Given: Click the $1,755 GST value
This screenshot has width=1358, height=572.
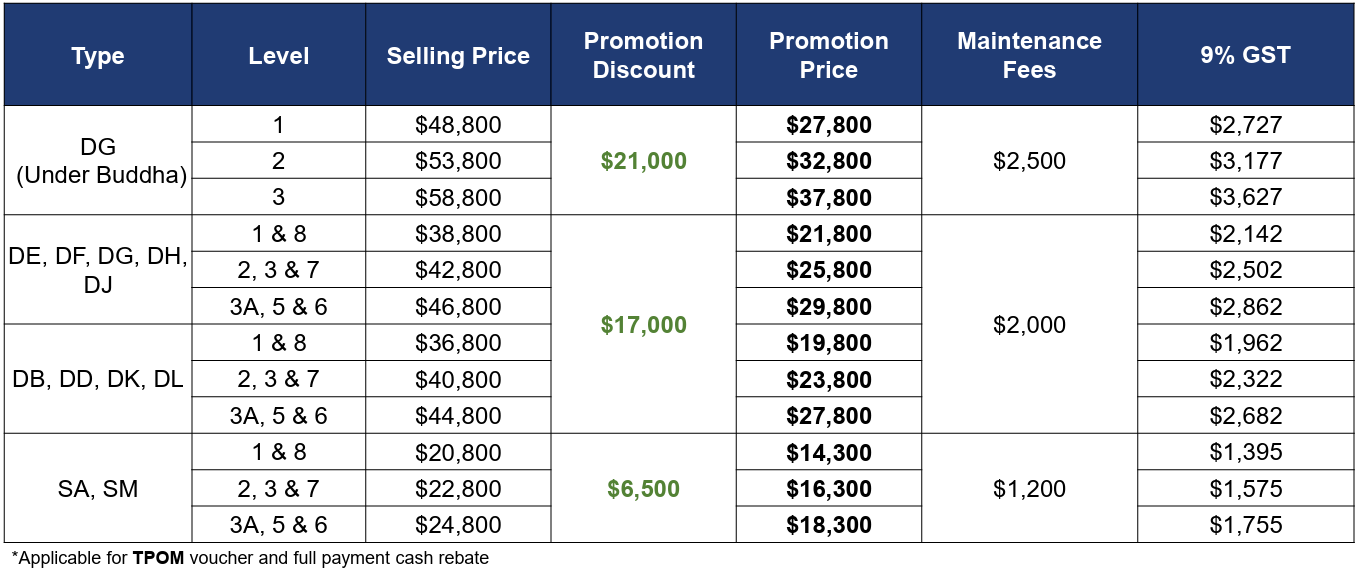Looking at the screenshot, I should 1245,525.
